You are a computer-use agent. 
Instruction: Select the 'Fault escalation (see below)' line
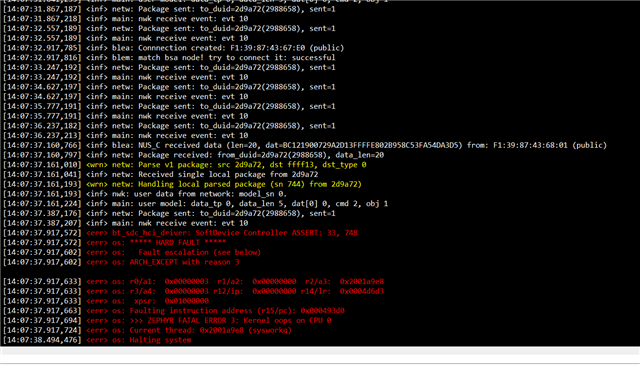132,252
